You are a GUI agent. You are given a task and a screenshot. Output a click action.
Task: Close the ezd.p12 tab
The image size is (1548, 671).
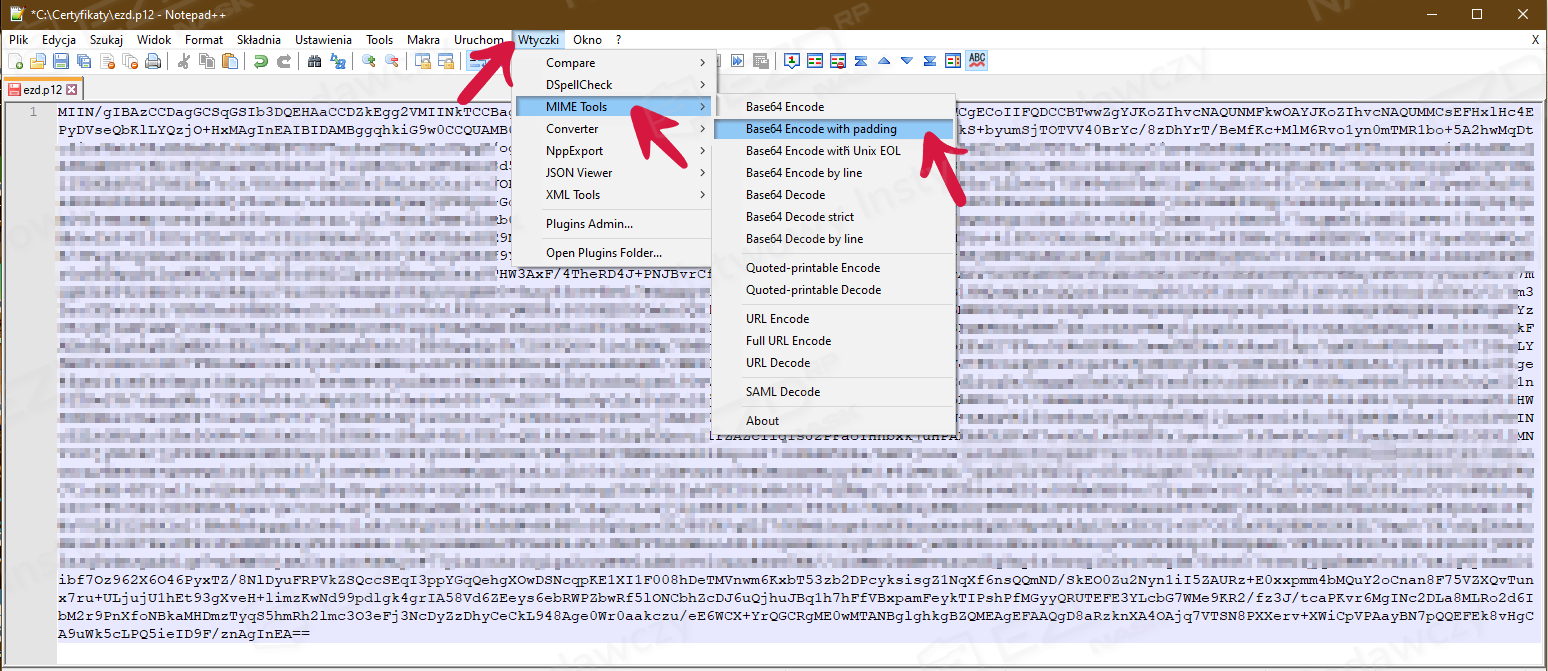point(72,89)
